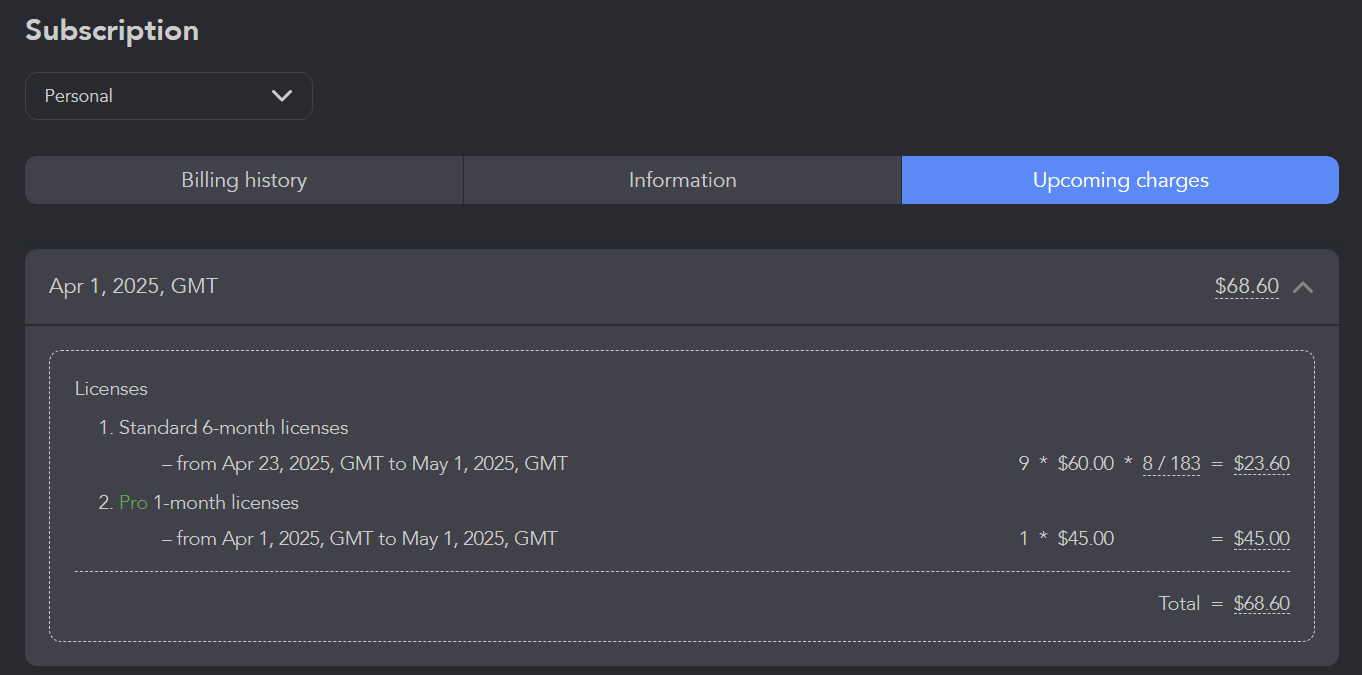
Task: Select the Upcoming charges tab
Action: pyautogui.click(x=1120, y=180)
